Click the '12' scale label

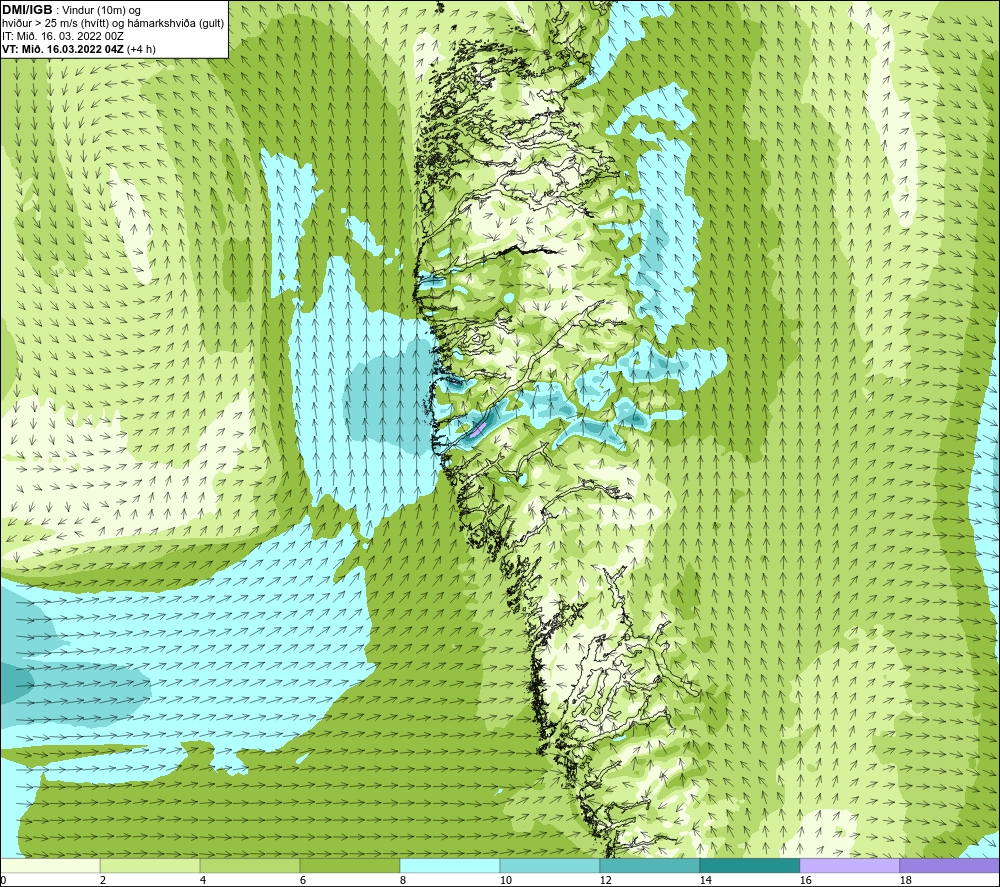click(605, 880)
